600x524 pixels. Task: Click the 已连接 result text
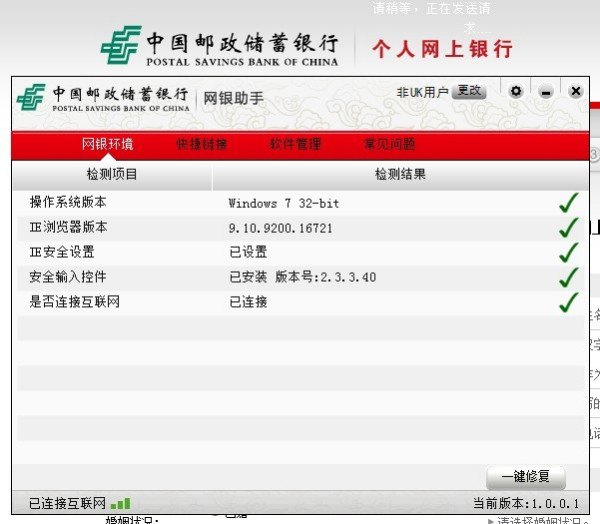pos(248,302)
